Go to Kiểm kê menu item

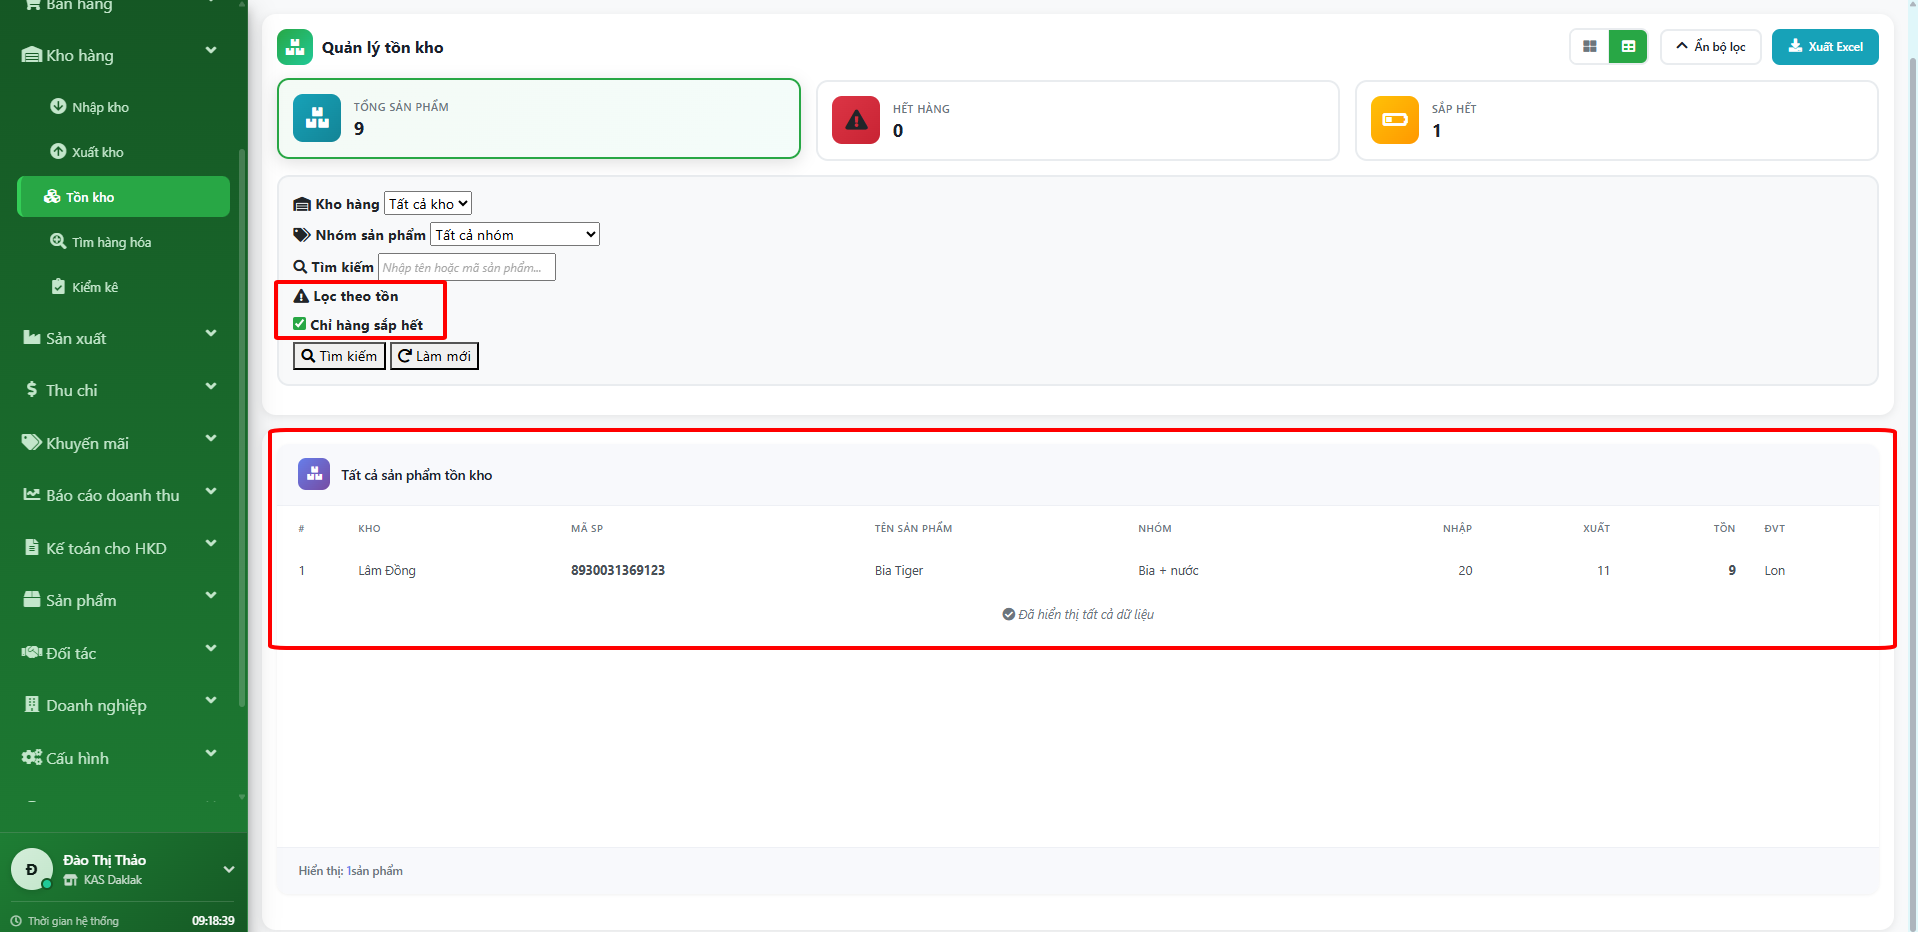pos(94,287)
